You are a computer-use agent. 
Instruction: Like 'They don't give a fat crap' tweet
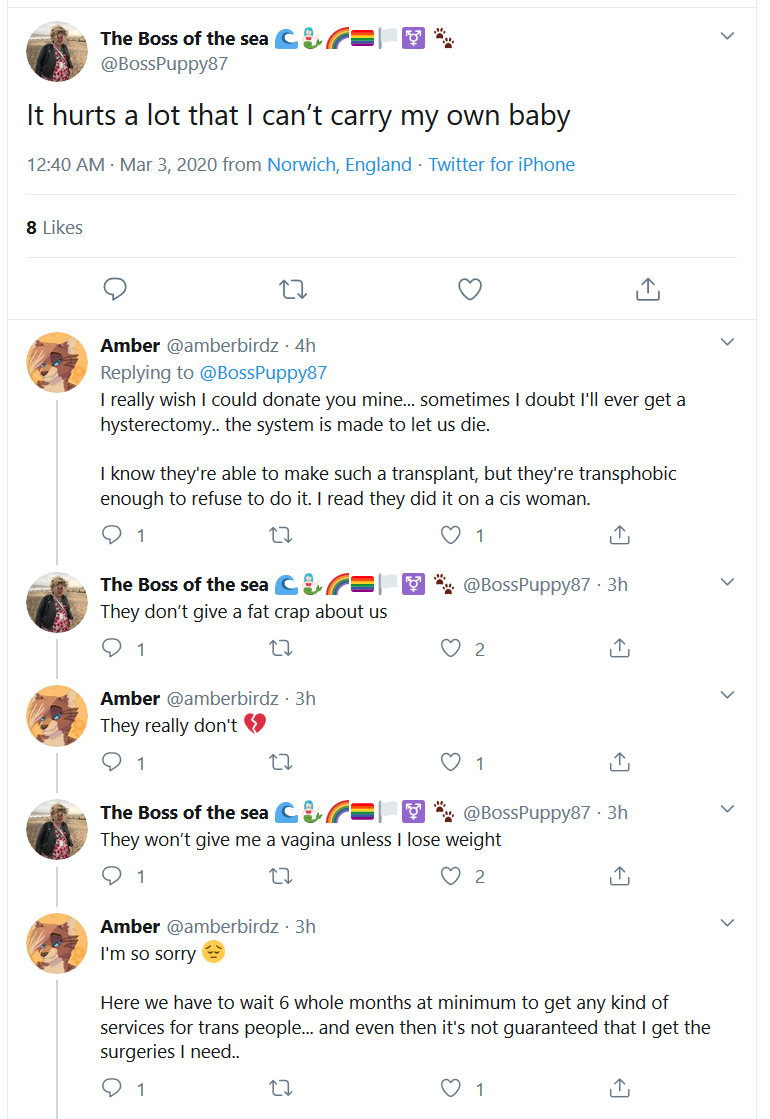point(450,648)
